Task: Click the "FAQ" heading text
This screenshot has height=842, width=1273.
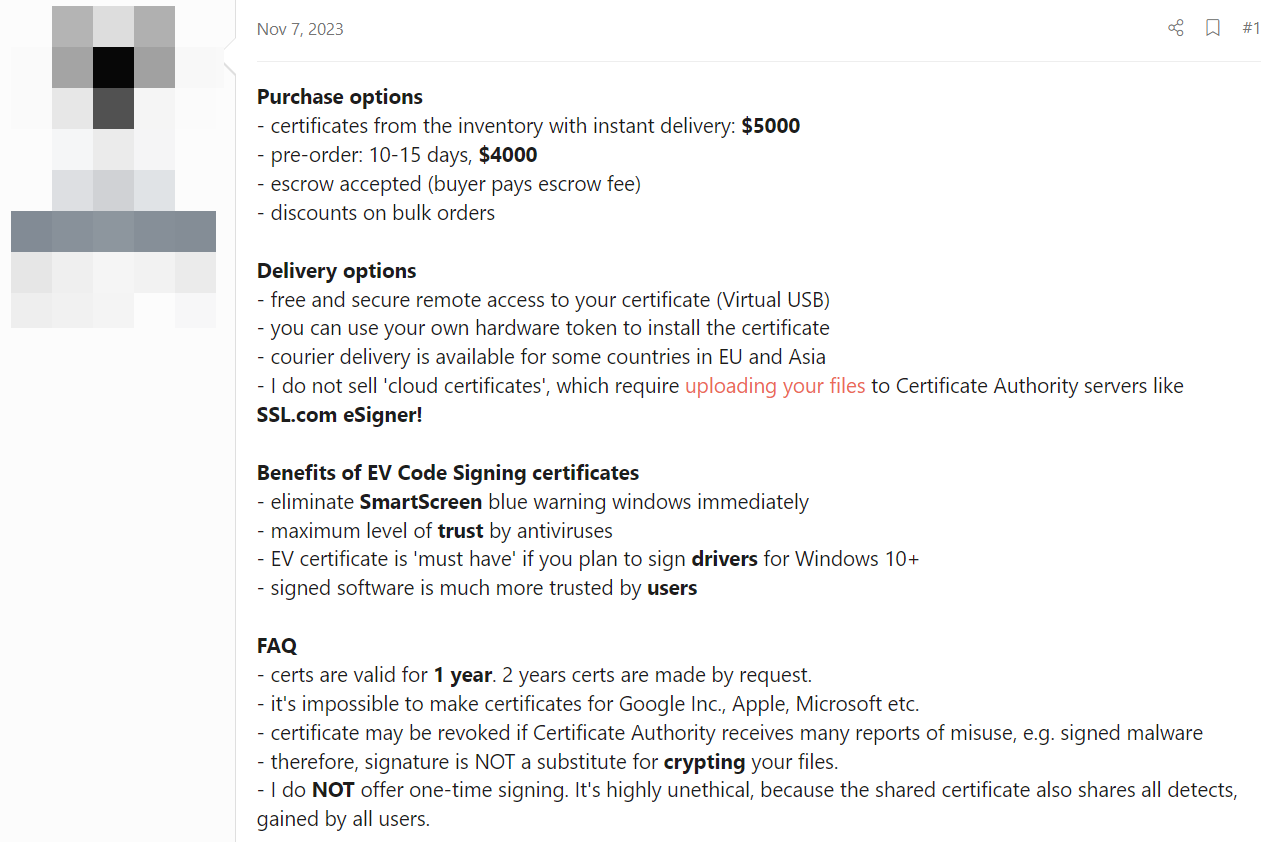Action: [x=277, y=646]
